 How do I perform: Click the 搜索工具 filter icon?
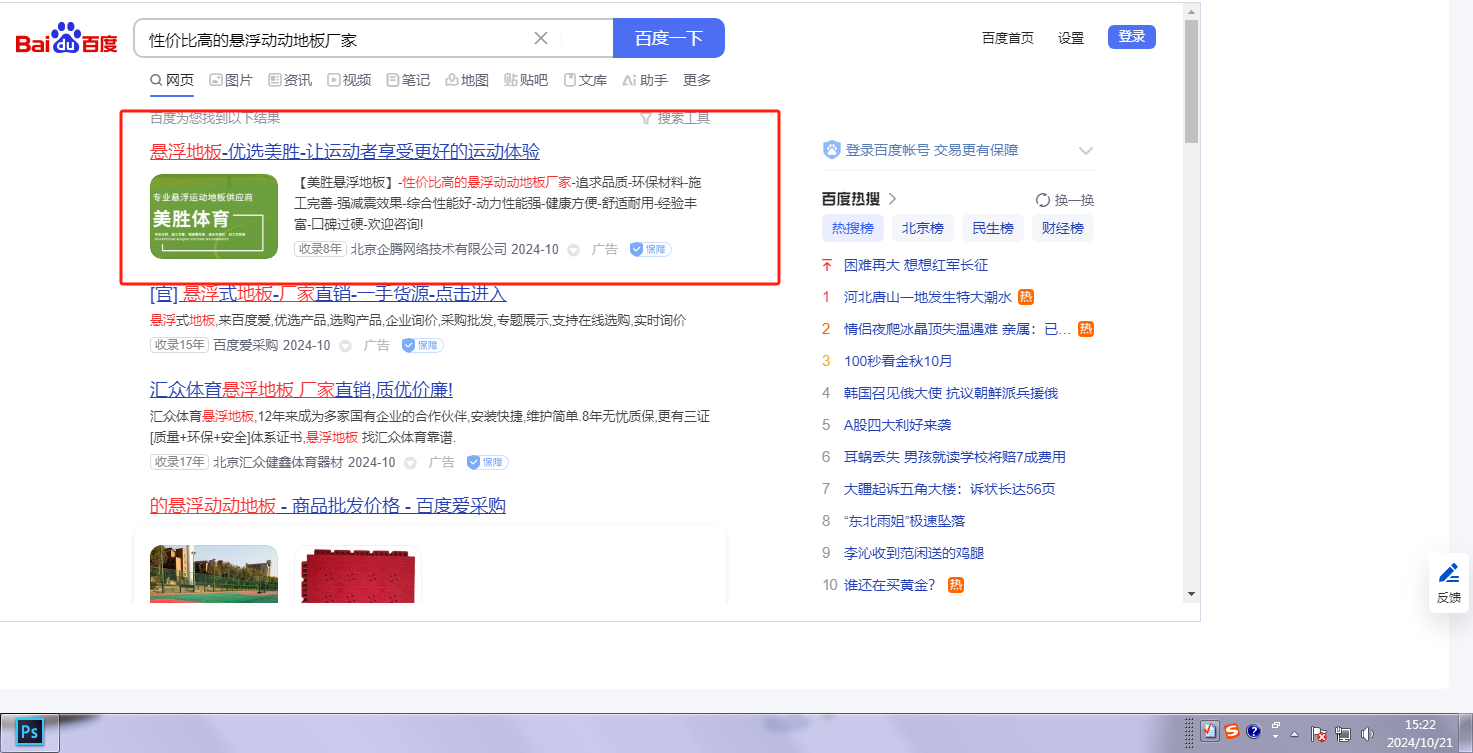coord(646,118)
